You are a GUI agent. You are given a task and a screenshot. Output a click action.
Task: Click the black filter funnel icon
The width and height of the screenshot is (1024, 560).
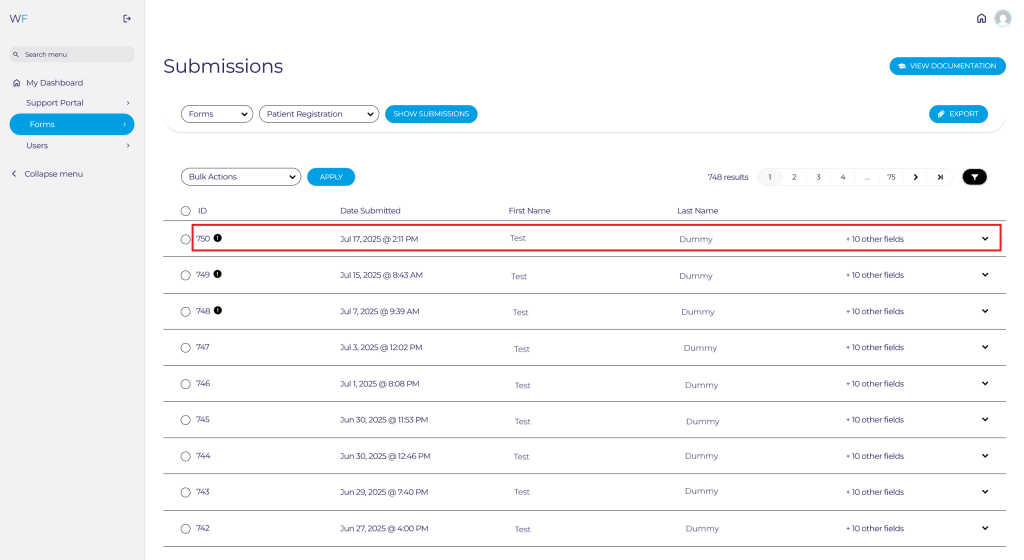974,177
